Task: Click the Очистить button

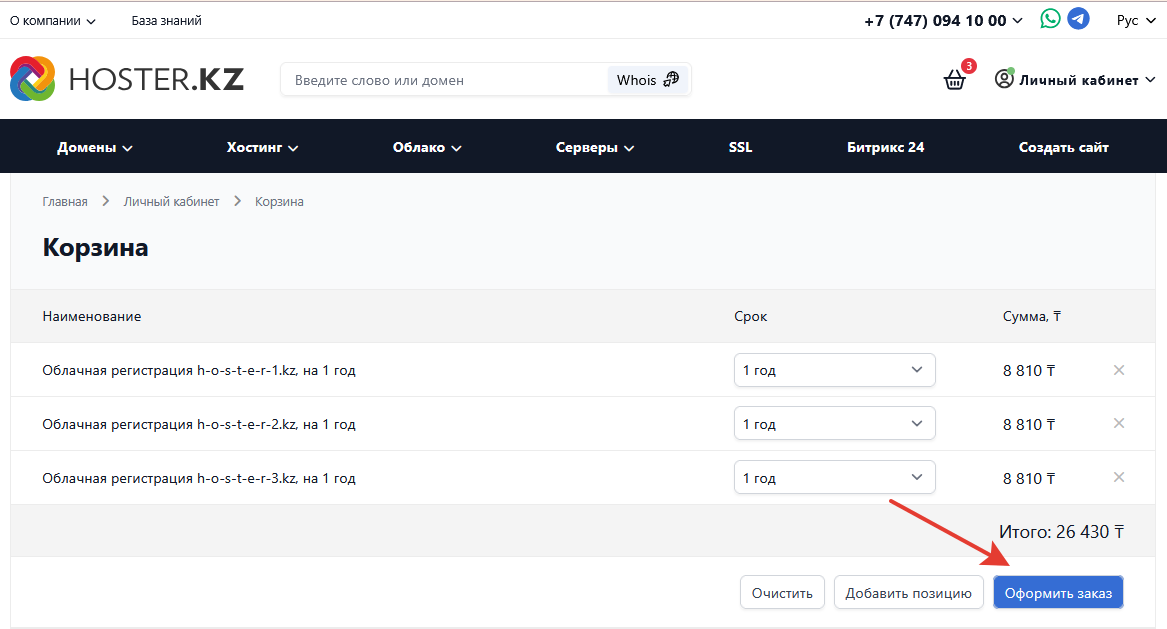Action: coord(782,593)
